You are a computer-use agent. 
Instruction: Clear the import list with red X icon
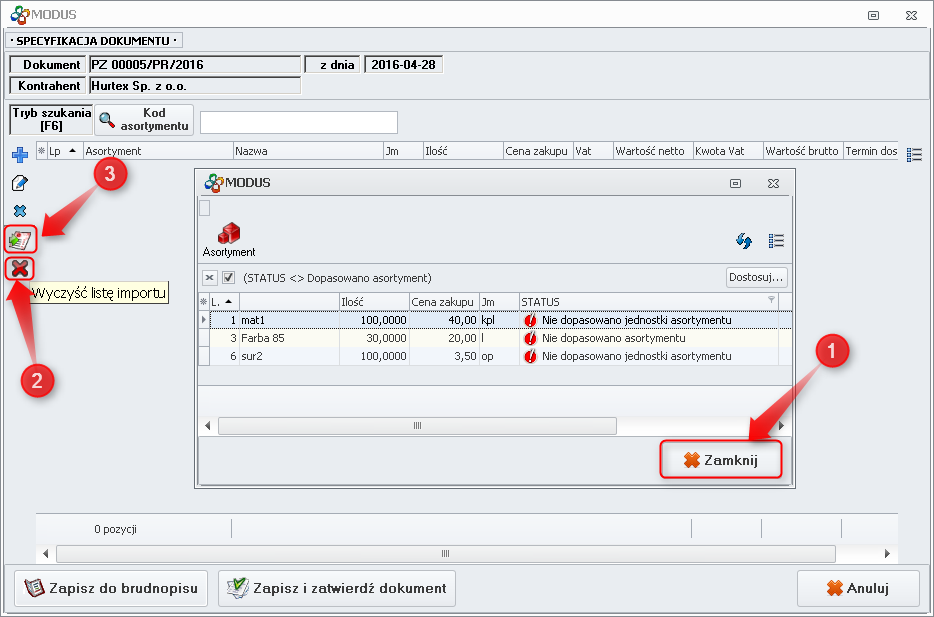point(19,268)
